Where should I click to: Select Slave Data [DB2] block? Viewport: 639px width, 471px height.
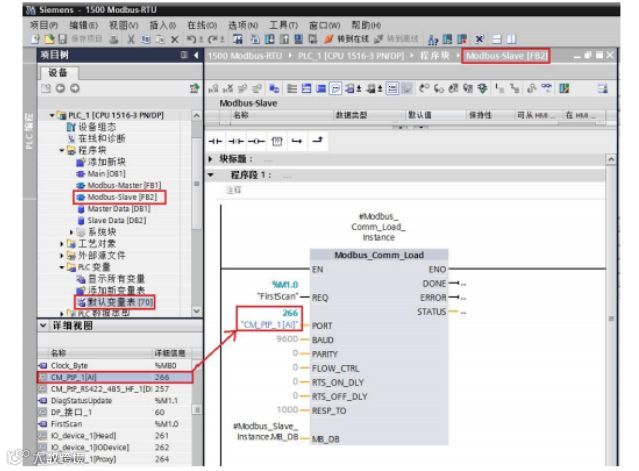click(x=117, y=220)
